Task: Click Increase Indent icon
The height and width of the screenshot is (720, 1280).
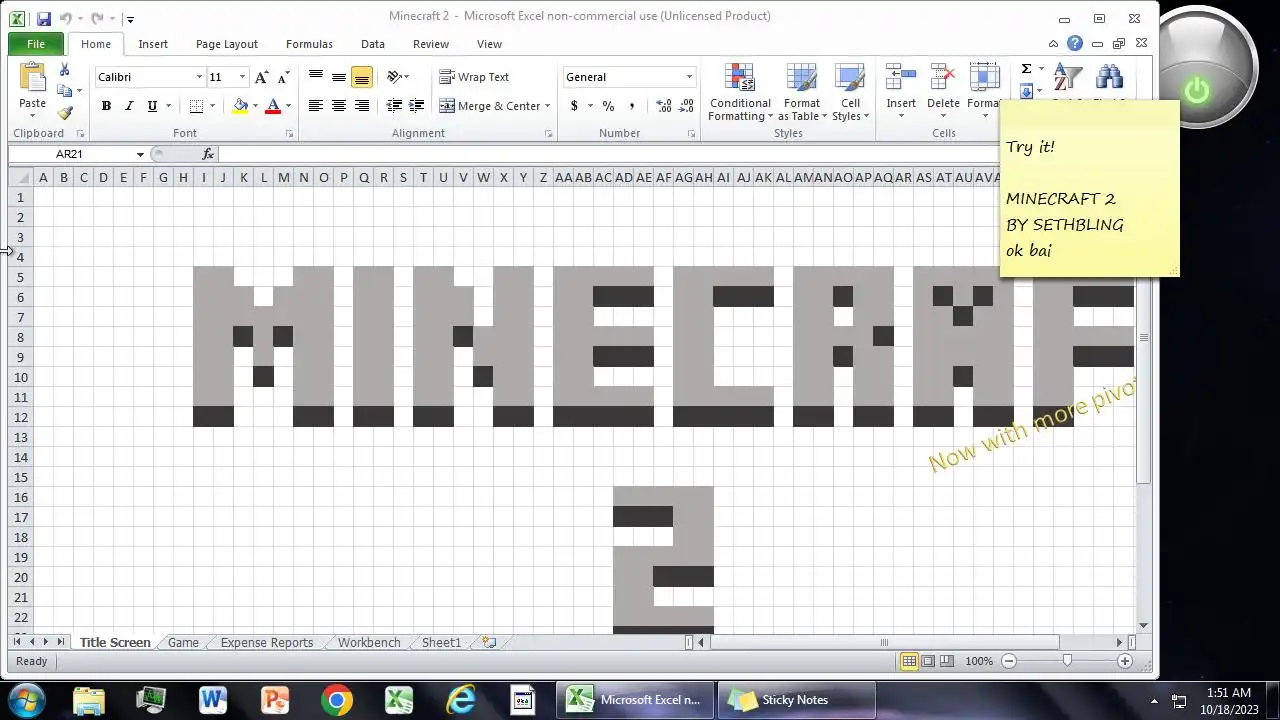Action: coord(417,106)
